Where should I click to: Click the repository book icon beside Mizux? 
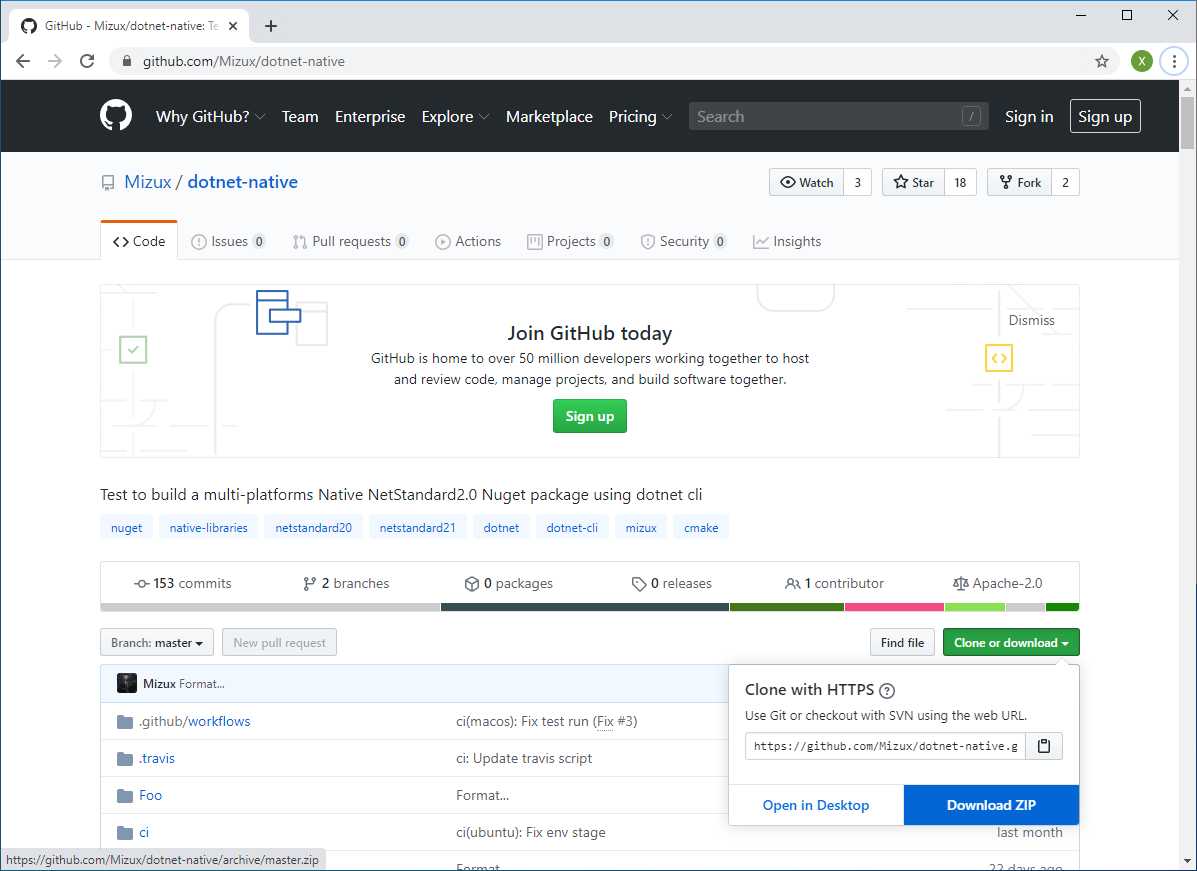point(108,182)
